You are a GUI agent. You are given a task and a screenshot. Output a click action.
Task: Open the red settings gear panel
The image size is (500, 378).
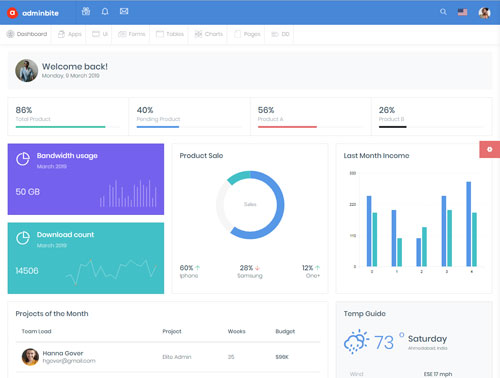click(x=490, y=149)
